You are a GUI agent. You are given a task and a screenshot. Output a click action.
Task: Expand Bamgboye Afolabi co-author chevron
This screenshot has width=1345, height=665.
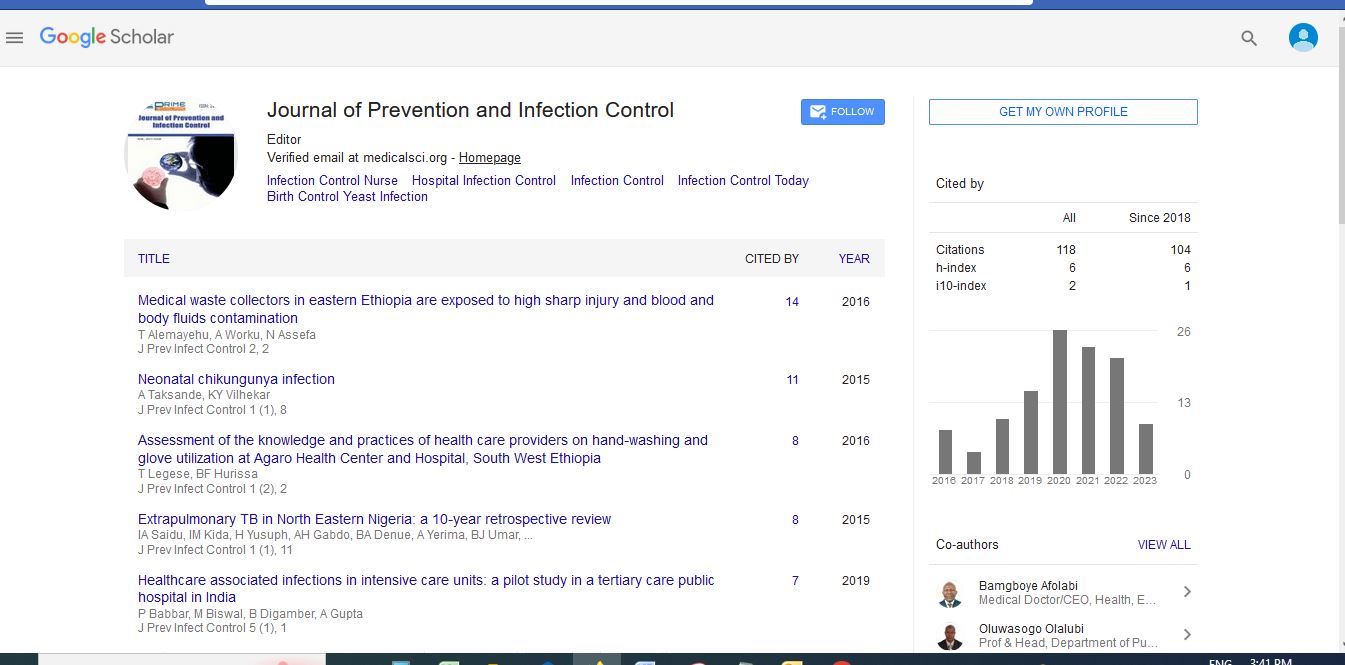pyautogui.click(x=1186, y=592)
